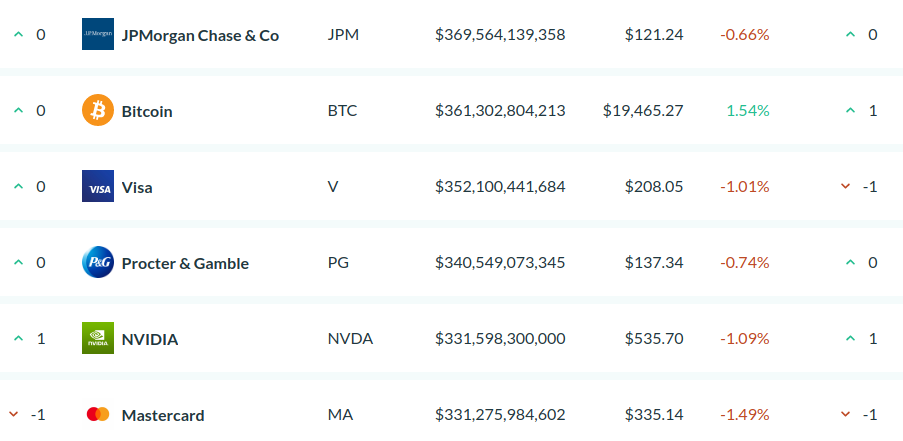This screenshot has width=903, height=441.
Task: Click the red down arrow left of Mastercard
Action: point(14,414)
